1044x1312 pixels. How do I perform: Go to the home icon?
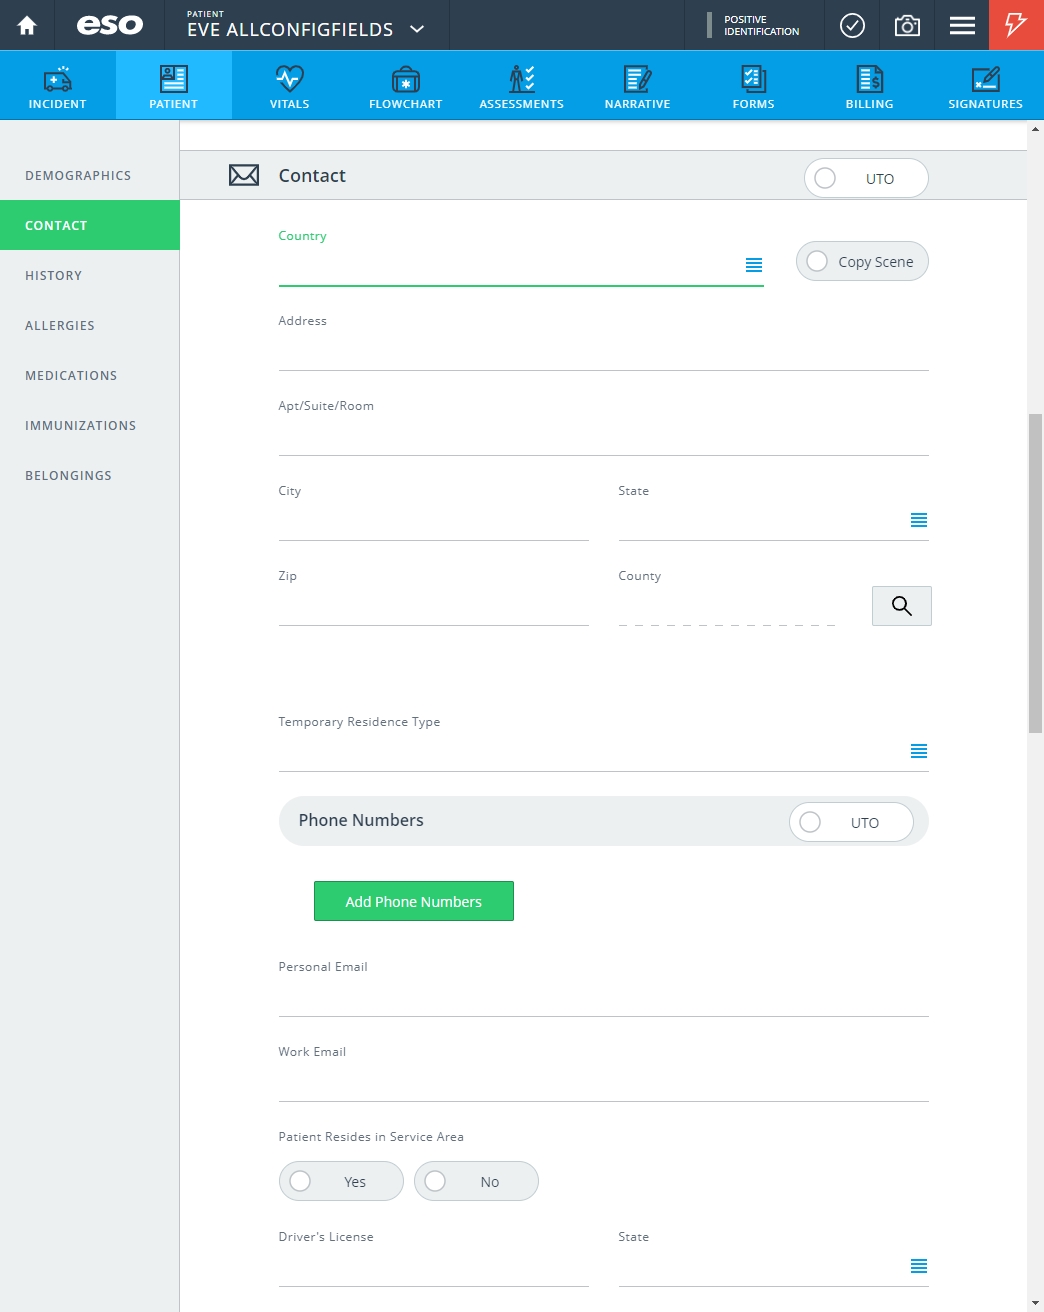[x=27, y=25]
